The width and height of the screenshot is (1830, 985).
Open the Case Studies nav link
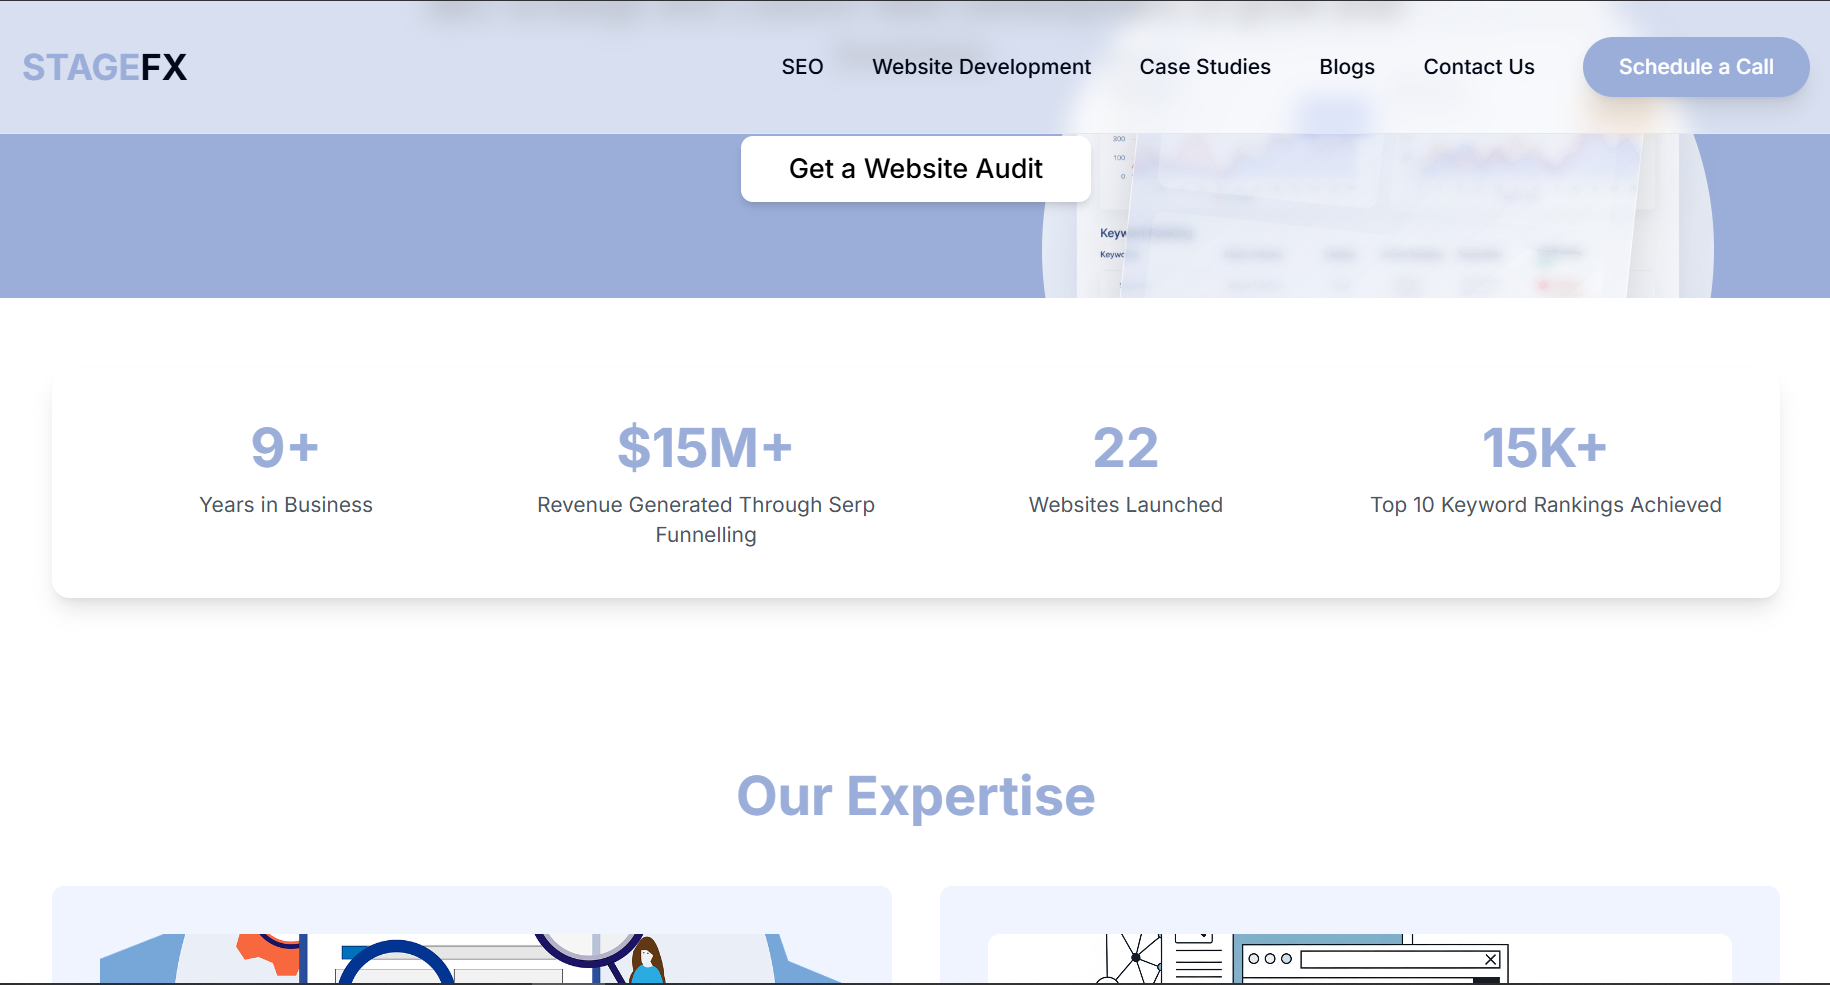[1205, 67]
